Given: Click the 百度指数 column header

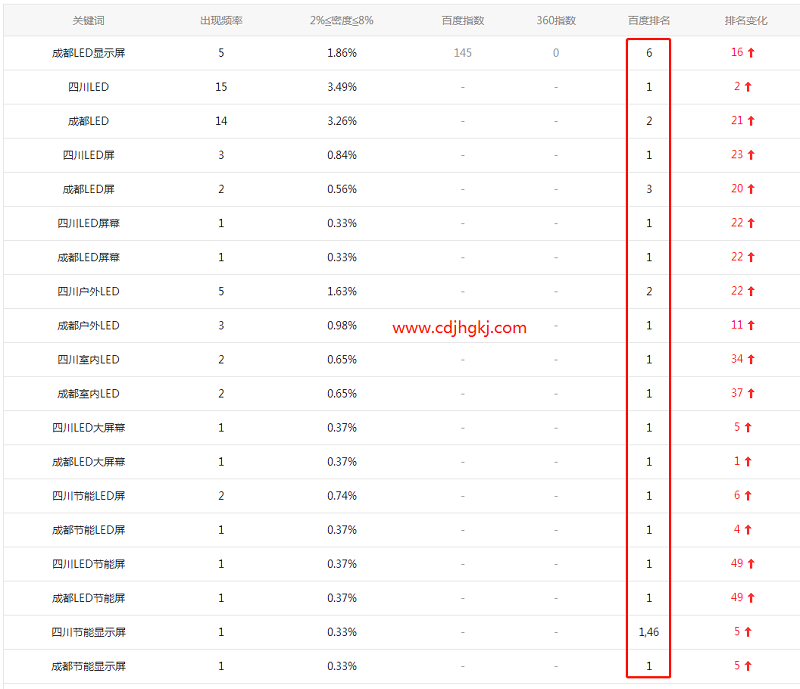Looking at the screenshot, I should (462, 20).
